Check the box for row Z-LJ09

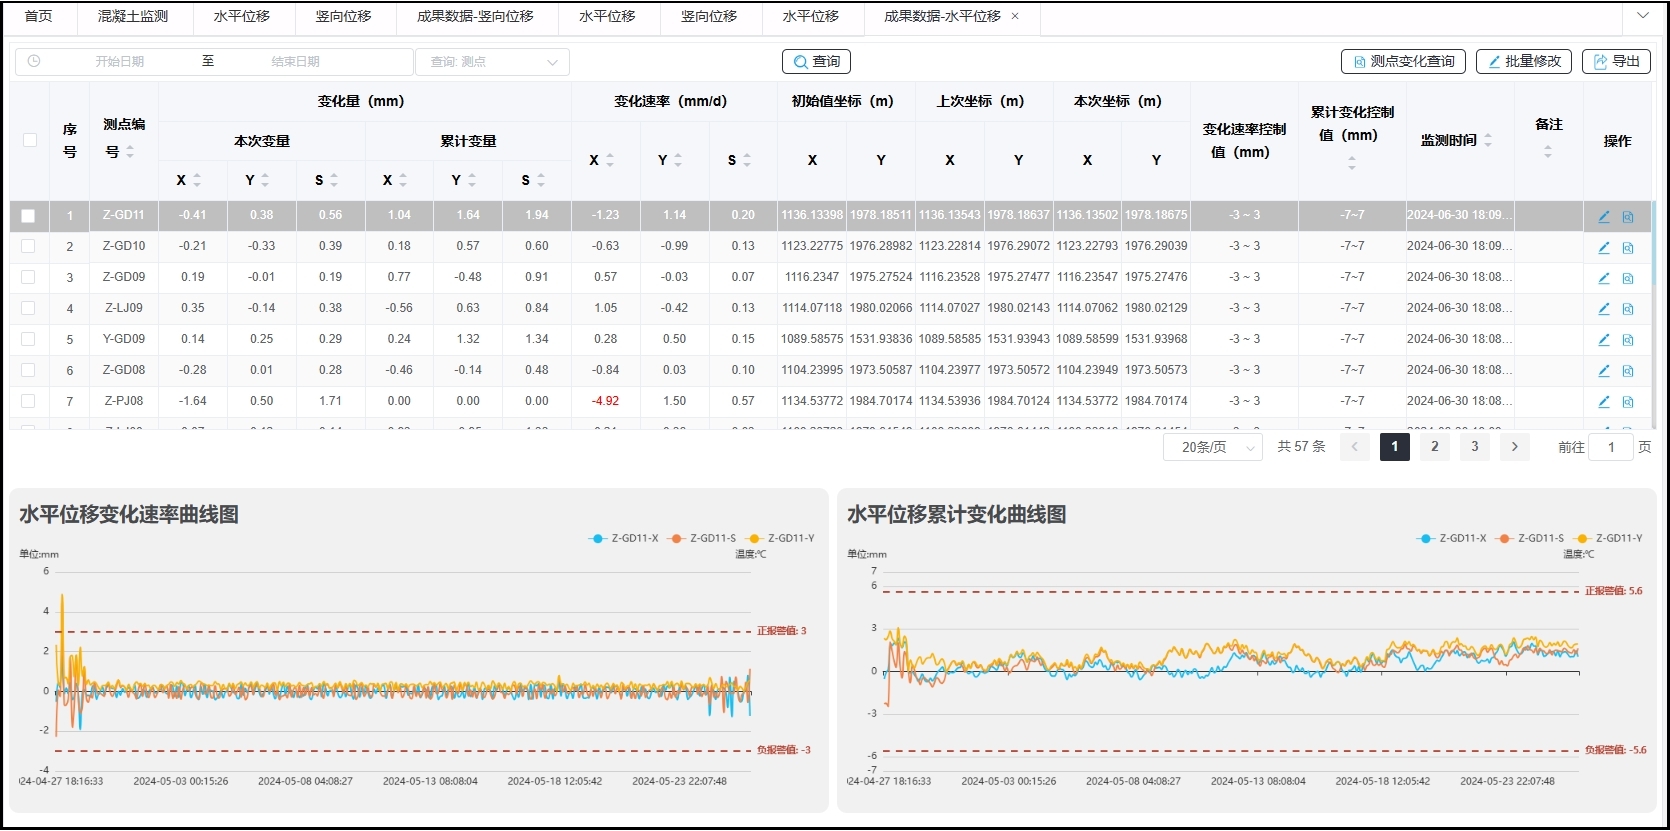coord(28,308)
